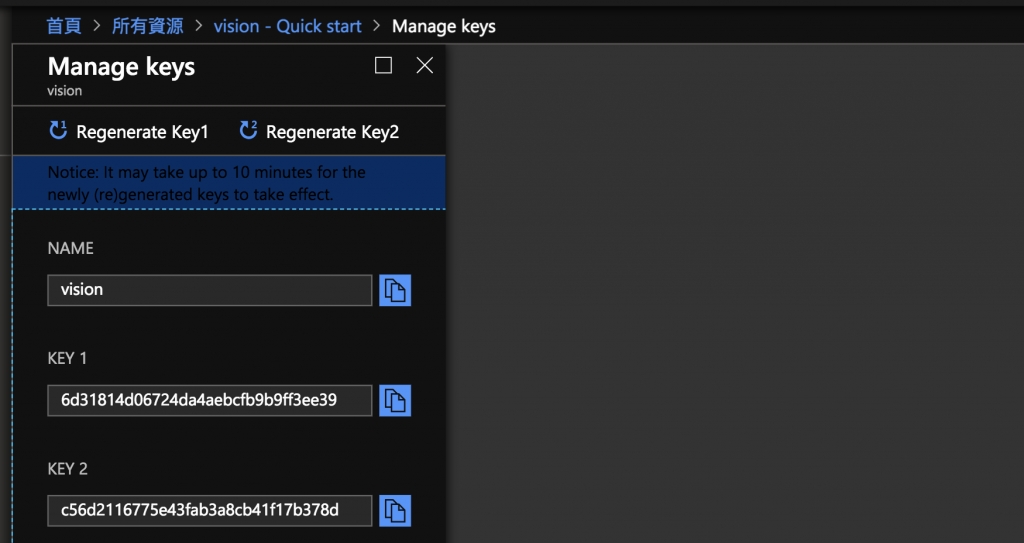Screen dimensions: 1024x543
Task: Return to vision - Quick start breadcrumb
Action: click(287, 26)
